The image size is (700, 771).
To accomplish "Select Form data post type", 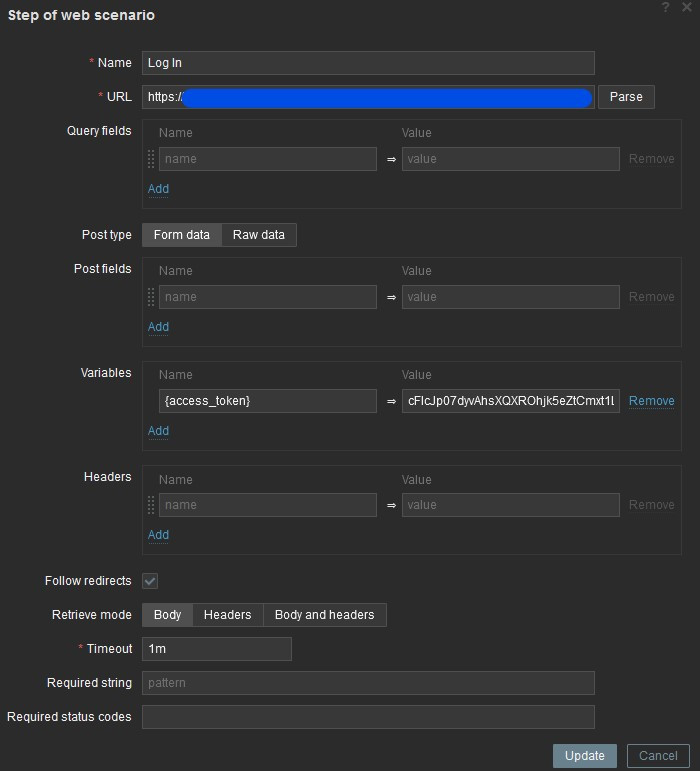I will pyautogui.click(x=182, y=235).
